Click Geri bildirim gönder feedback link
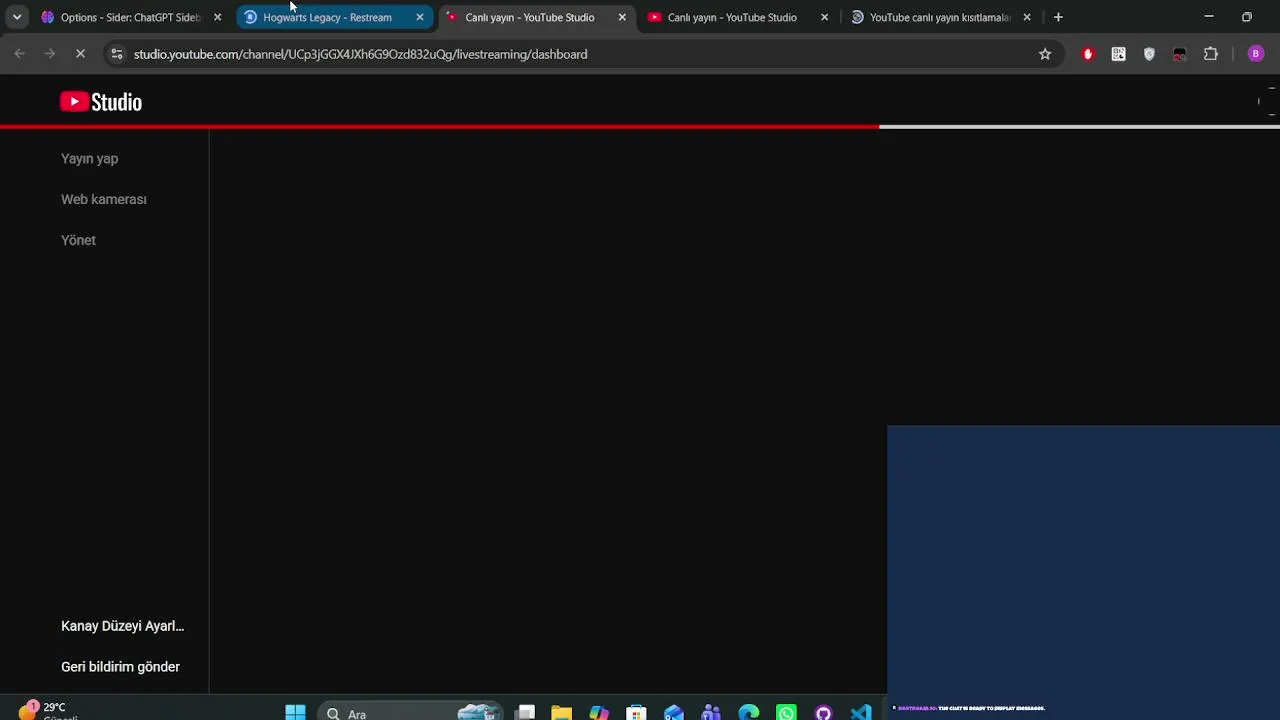1280x720 pixels. [x=120, y=667]
